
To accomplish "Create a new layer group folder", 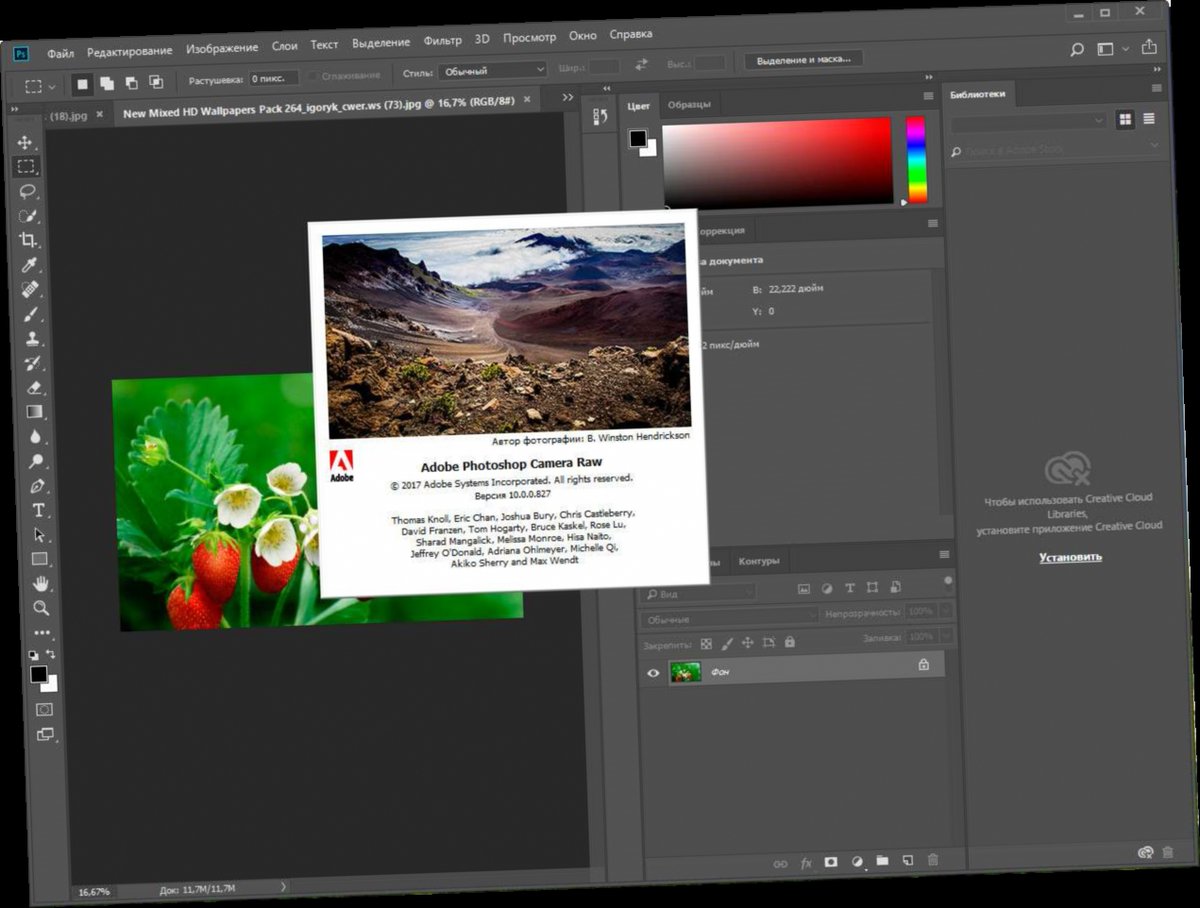I will [x=882, y=860].
